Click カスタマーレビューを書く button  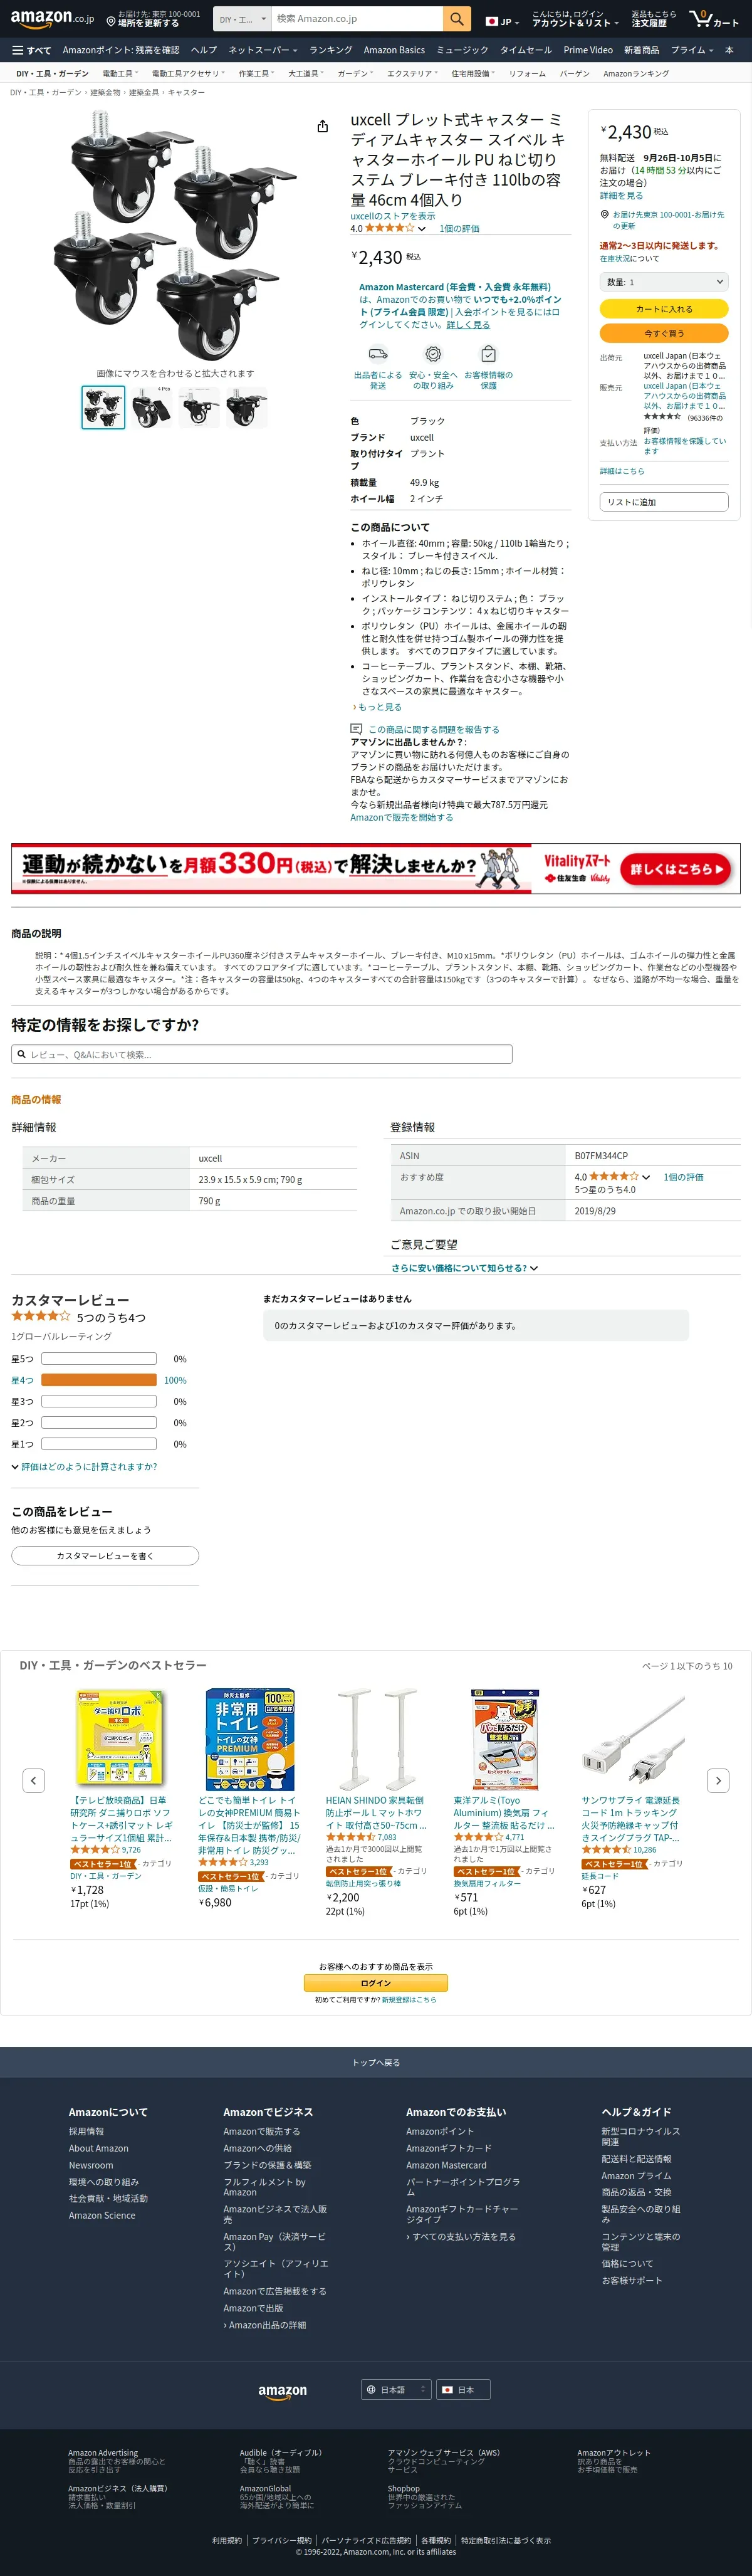click(x=105, y=1556)
